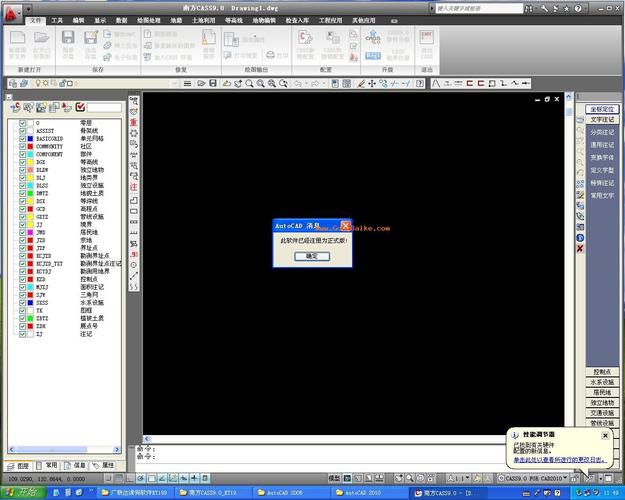Uncheck the ASSIST layer checkbox
Screen dimensions: 625x500
coord(22,131)
